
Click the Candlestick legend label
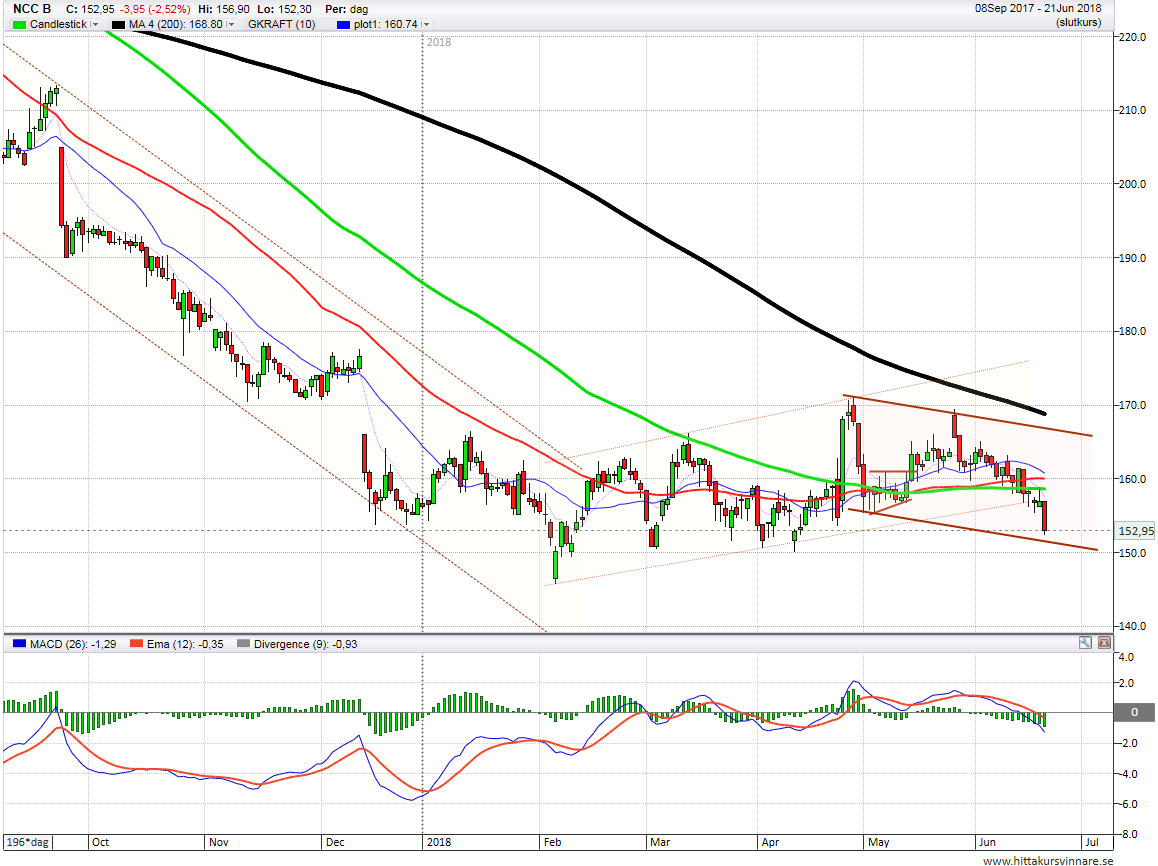coord(58,24)
